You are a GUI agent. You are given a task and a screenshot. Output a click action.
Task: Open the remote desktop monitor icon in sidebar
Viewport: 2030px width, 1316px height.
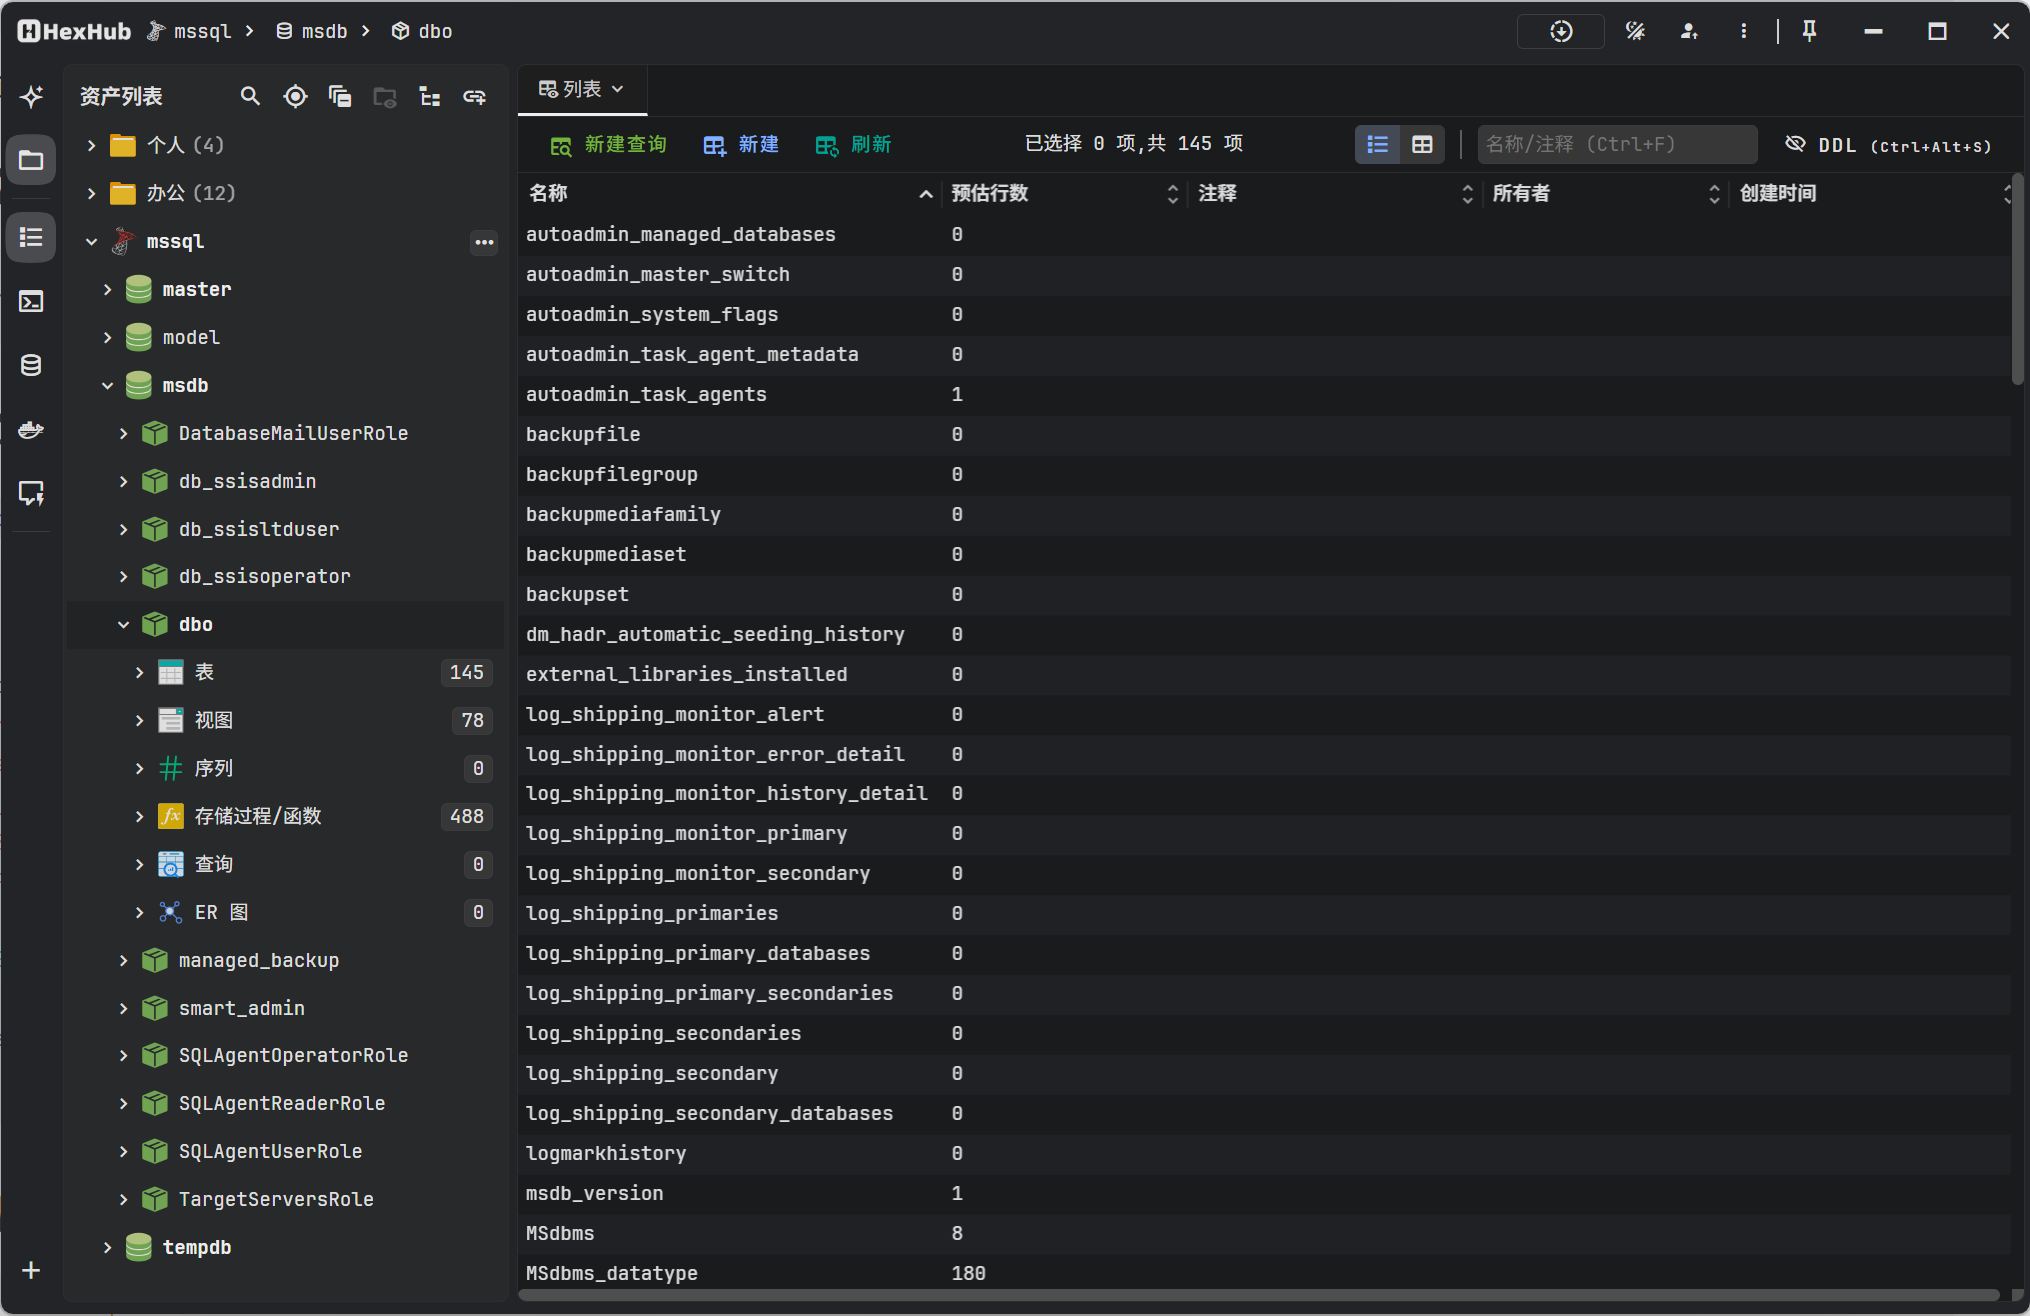[x=31, y=493]
